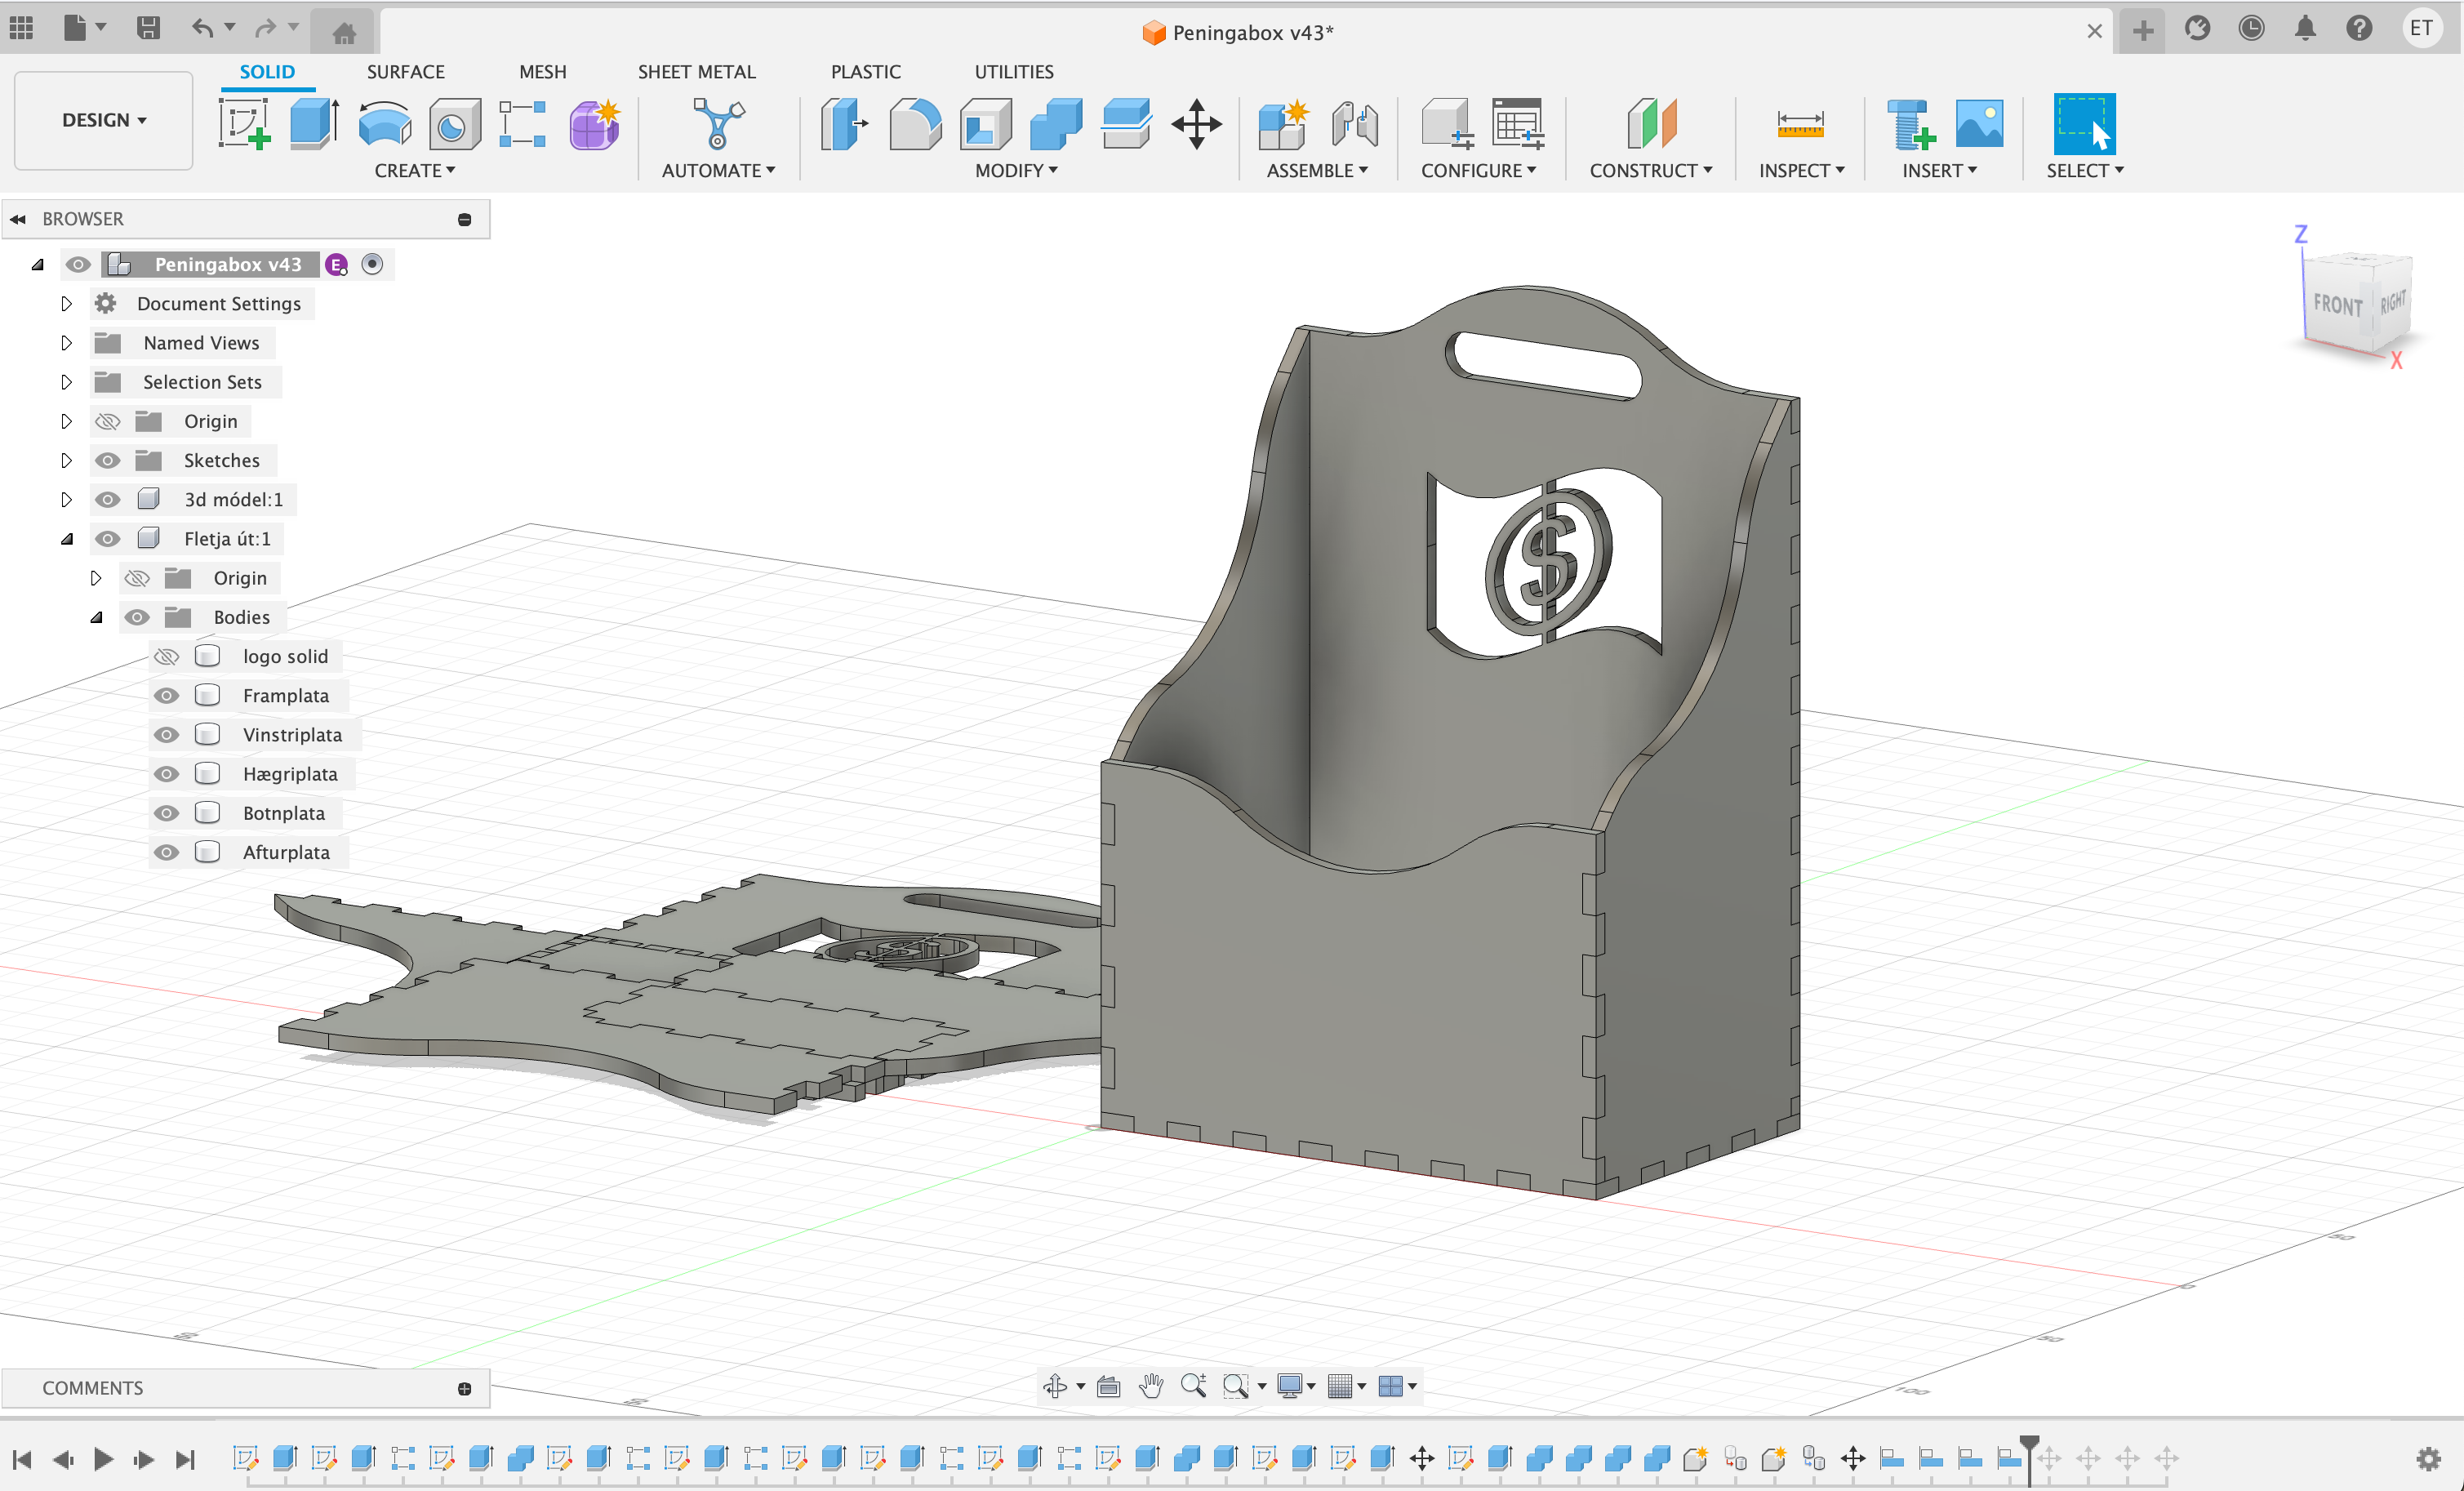Toggle visibility of Sketches folder
Image resolution: width=2464 pixels, height=1491 pixels.
[107, 461]
